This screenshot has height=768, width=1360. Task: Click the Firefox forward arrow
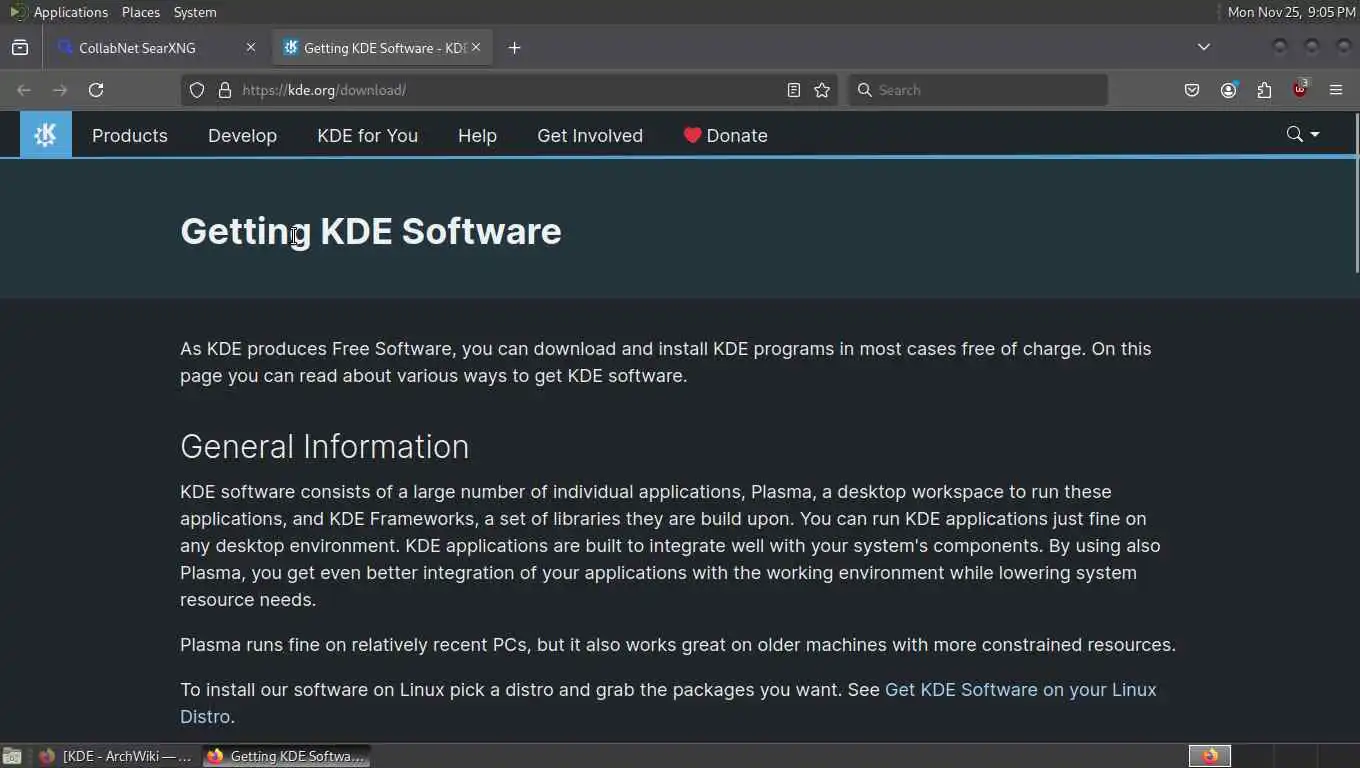(60, 90)
